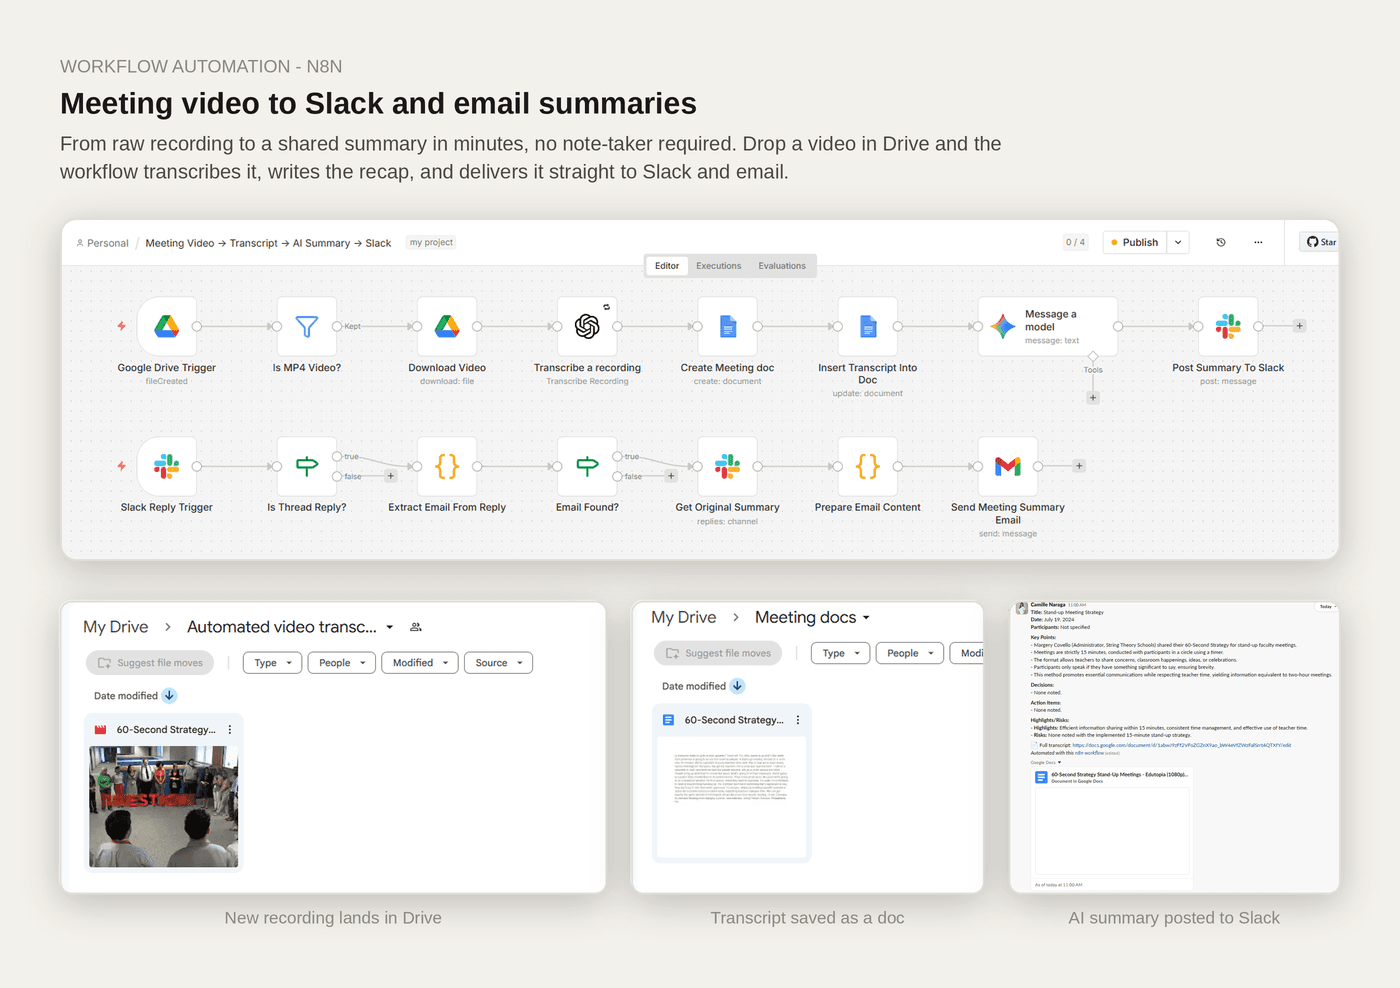Image resolution: width=1400 pixels, height=988 pixels.
Task: Add a tool under Message a model
Action: (1093, 398)
